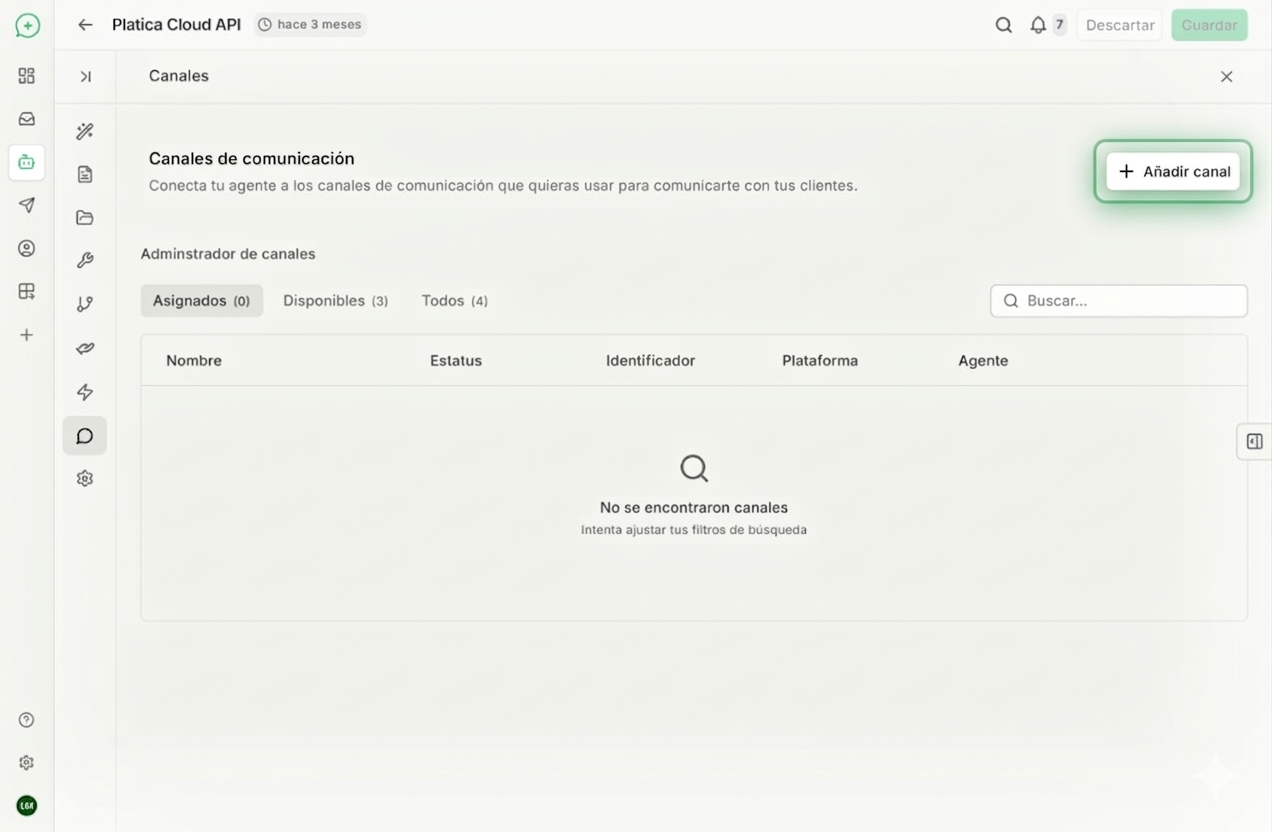Open the help question mark icon
The height and width of the screenshot is (832, 1272).
(x=27, y=720)
